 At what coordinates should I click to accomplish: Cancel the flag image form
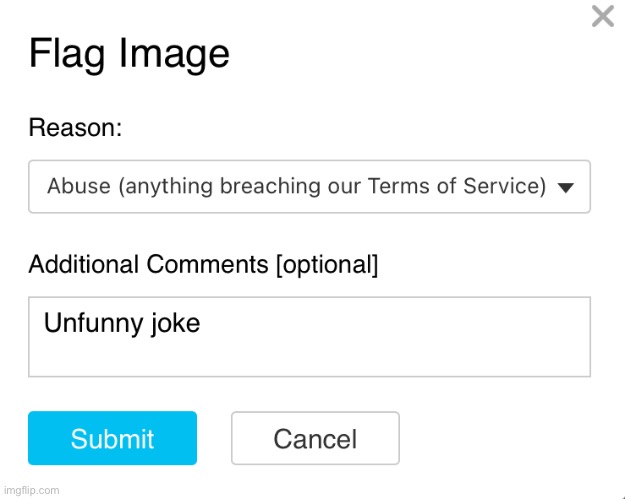click(x=315, y=438)
